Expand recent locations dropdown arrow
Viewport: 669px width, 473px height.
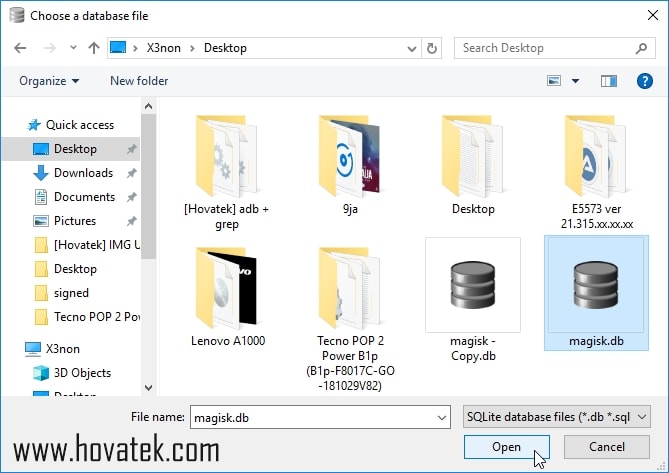pyautogui.click(x=73, y=48)
